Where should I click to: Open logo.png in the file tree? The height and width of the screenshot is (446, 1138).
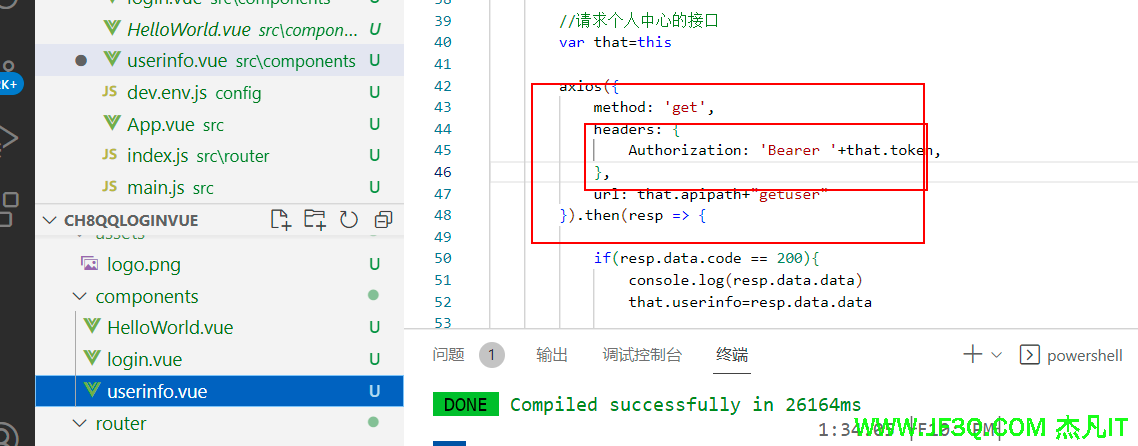tap(143, 265)
